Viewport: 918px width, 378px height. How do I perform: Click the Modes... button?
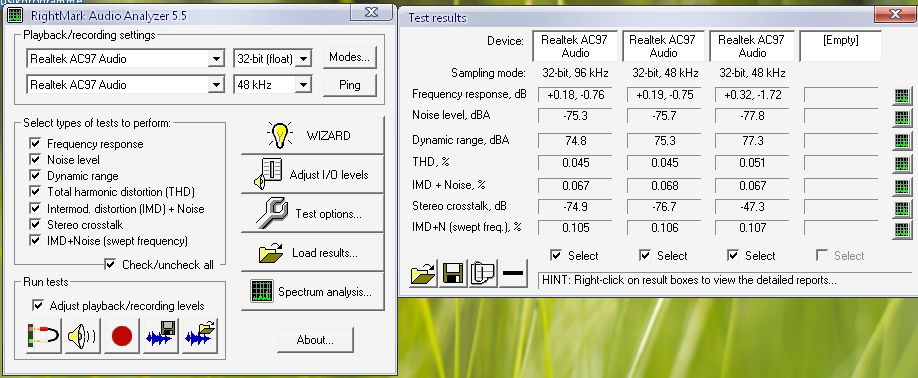(x=350, y=57)
